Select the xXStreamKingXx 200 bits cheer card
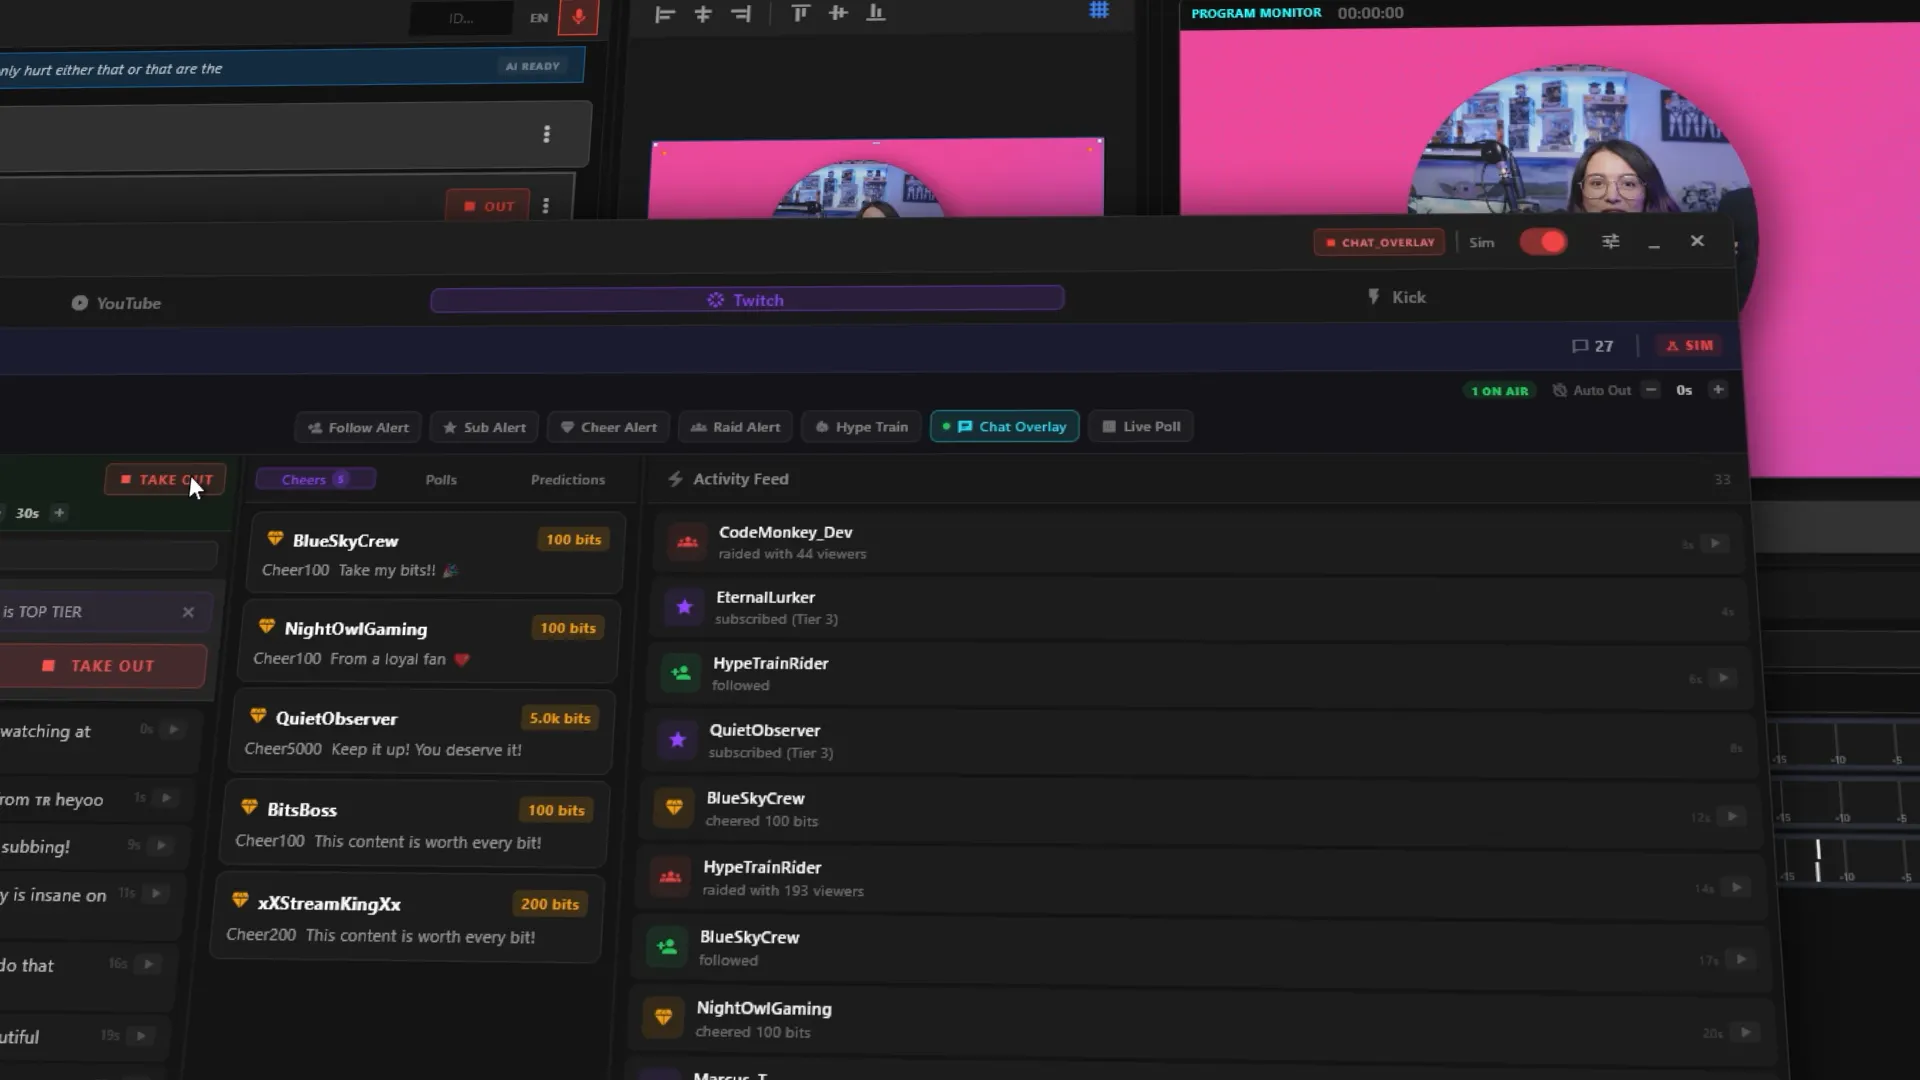Screen dimensions: 1920x1080 click(x=406, y=918)
